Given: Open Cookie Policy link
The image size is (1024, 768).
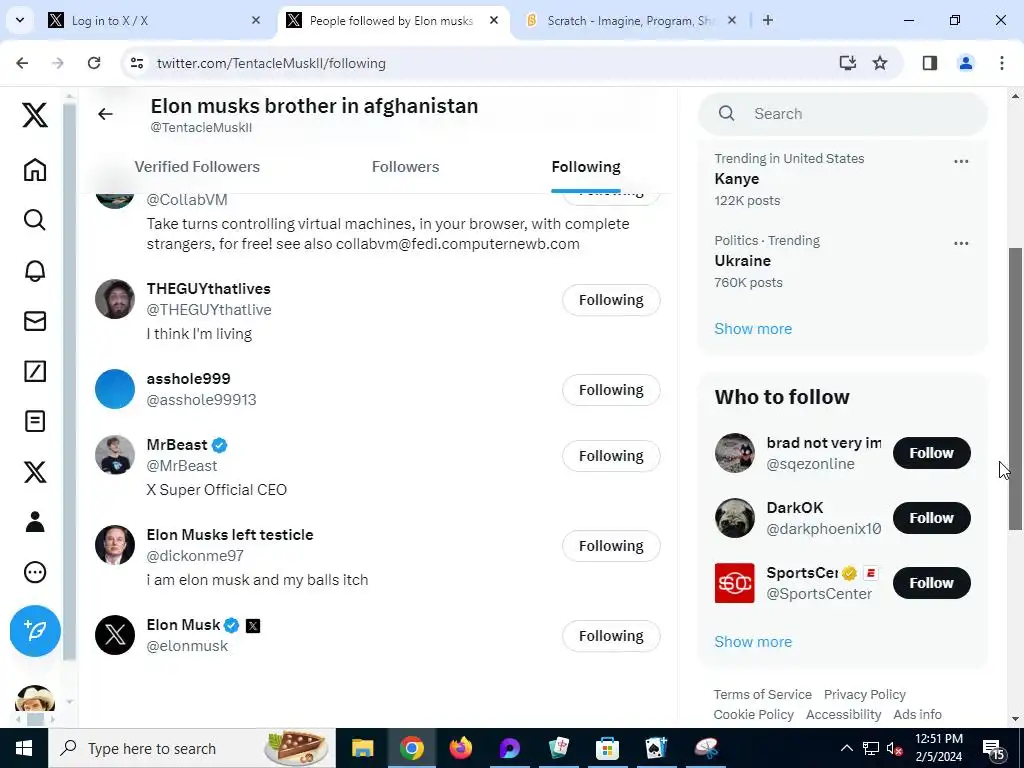Looking at the screenshot, I should pos(754,714).
